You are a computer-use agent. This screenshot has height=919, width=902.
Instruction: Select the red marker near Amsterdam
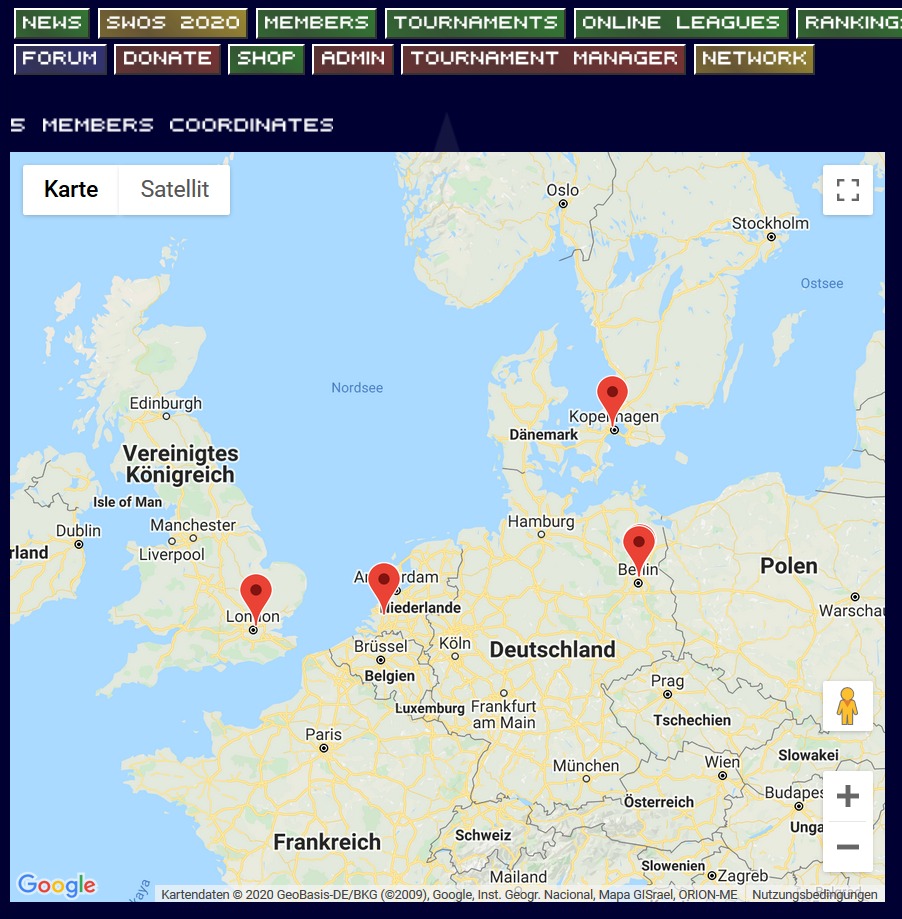[383, 583]
